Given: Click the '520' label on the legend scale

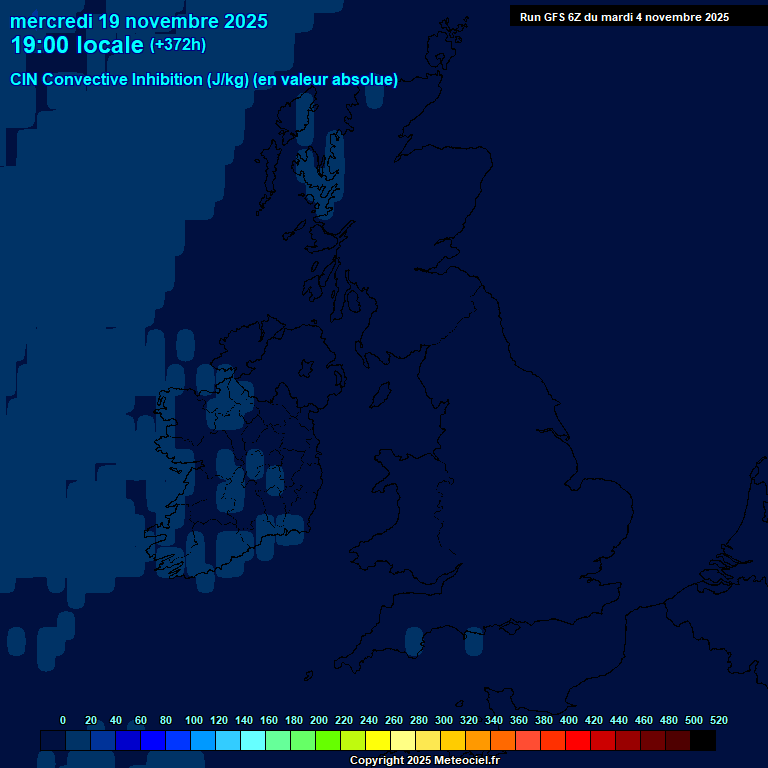Looking at the screenshot, I should point(718,720).
